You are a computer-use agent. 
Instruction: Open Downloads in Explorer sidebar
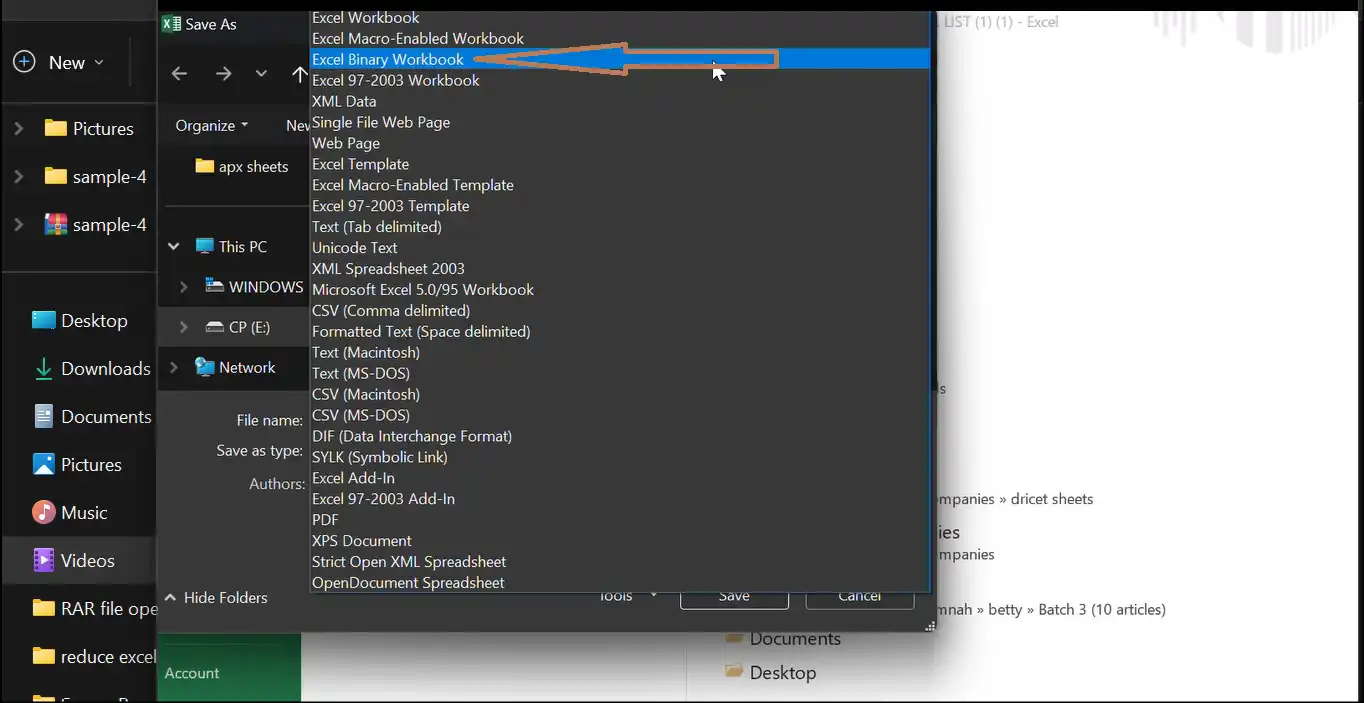point(92,369)
